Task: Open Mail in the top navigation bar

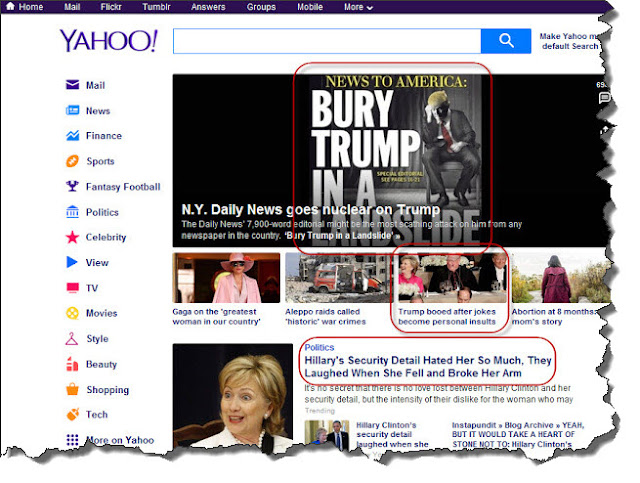Action: (x=72, y=7)
